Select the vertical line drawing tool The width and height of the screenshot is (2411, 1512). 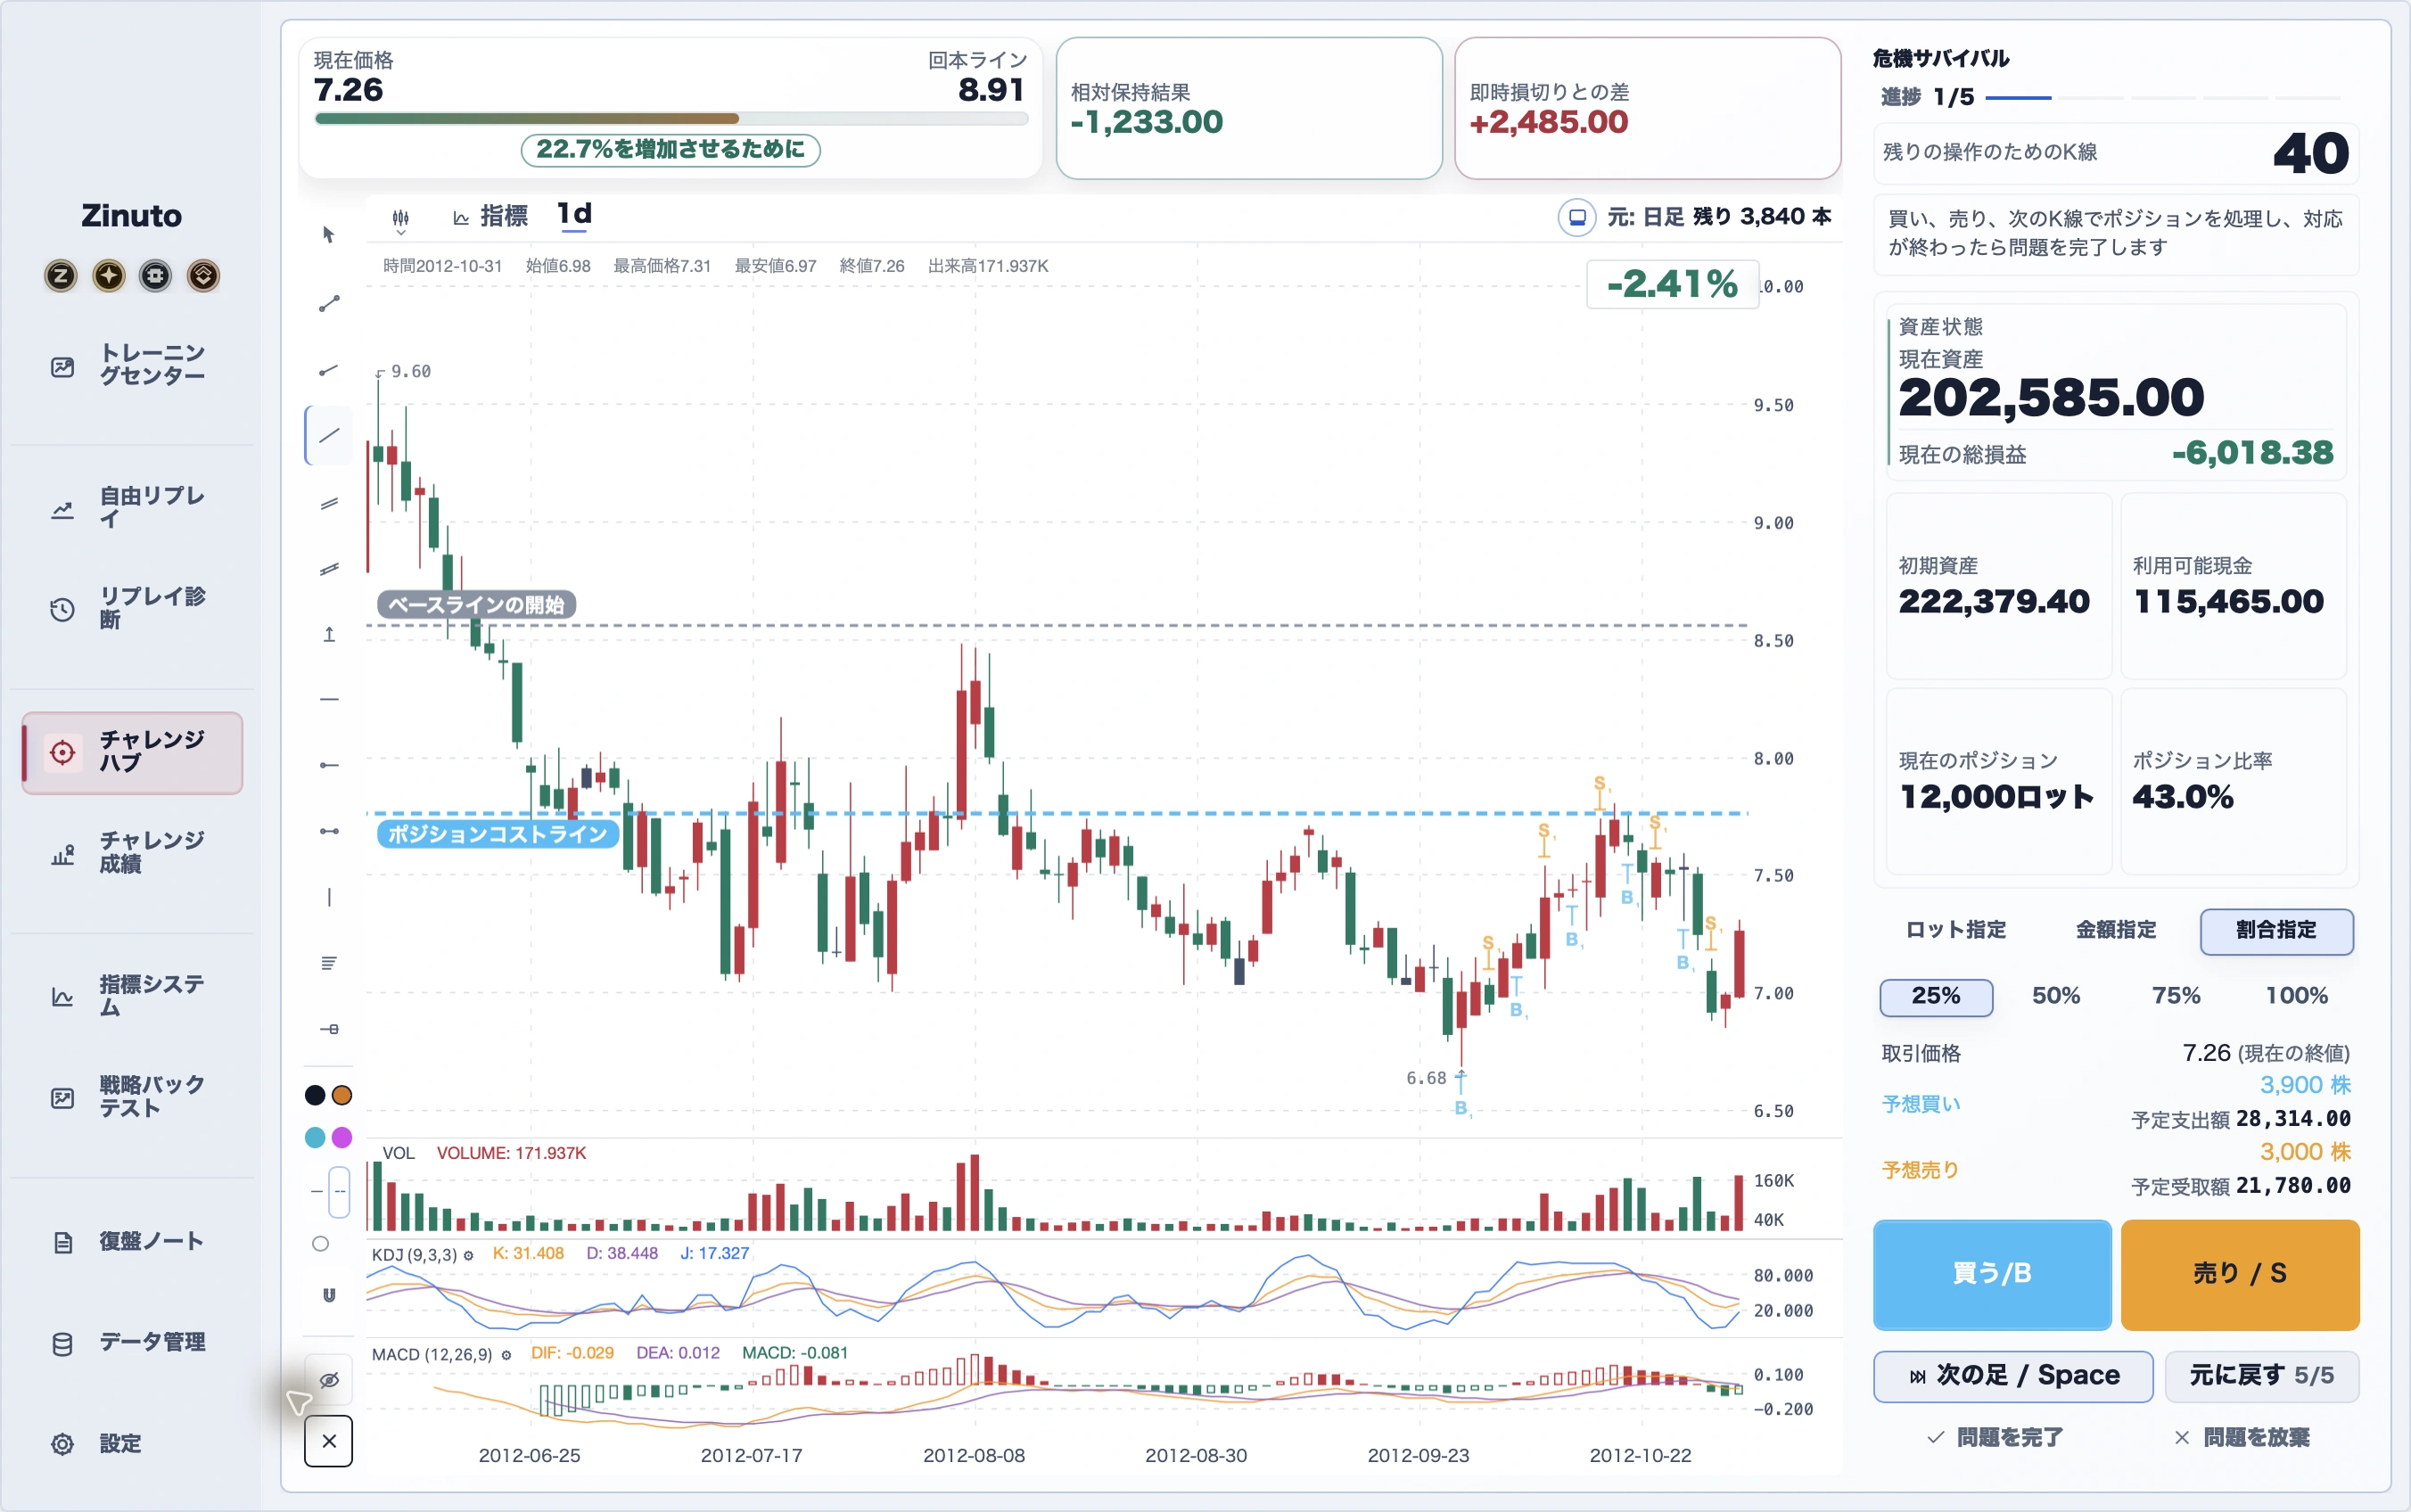[328, 897]
